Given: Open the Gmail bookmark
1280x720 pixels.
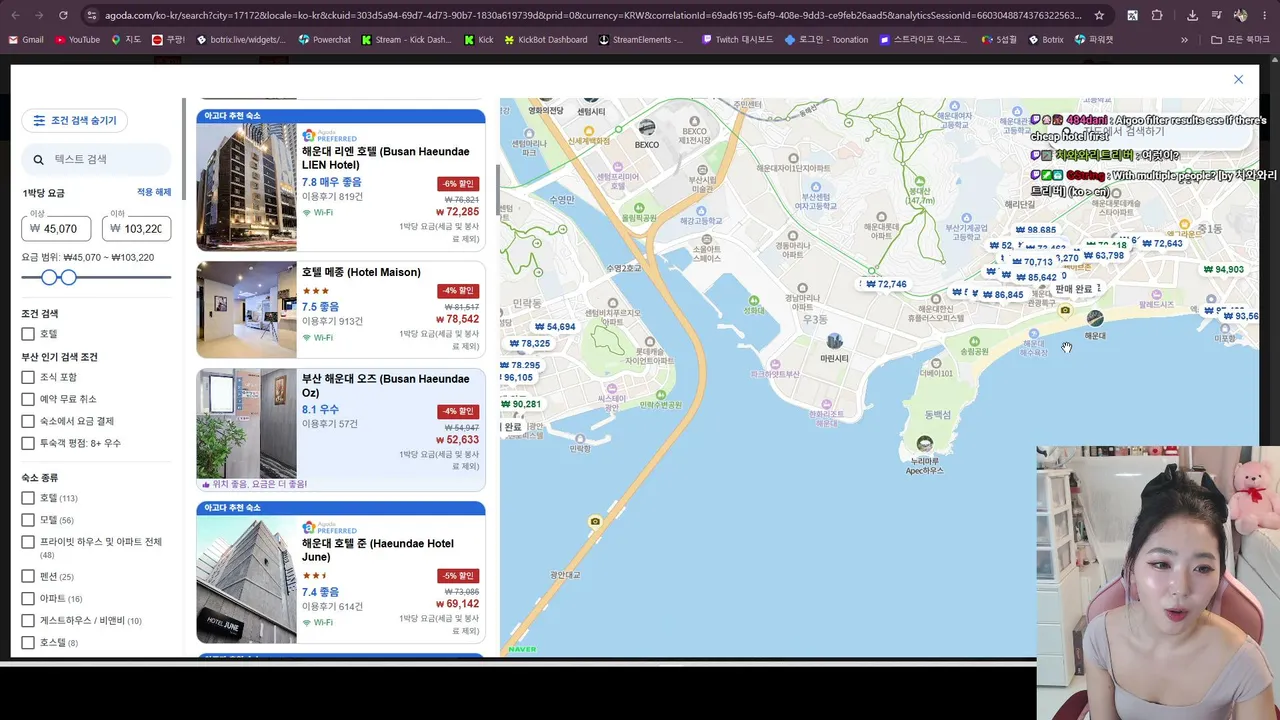Looking at the screenshot, I should [26, 40].
